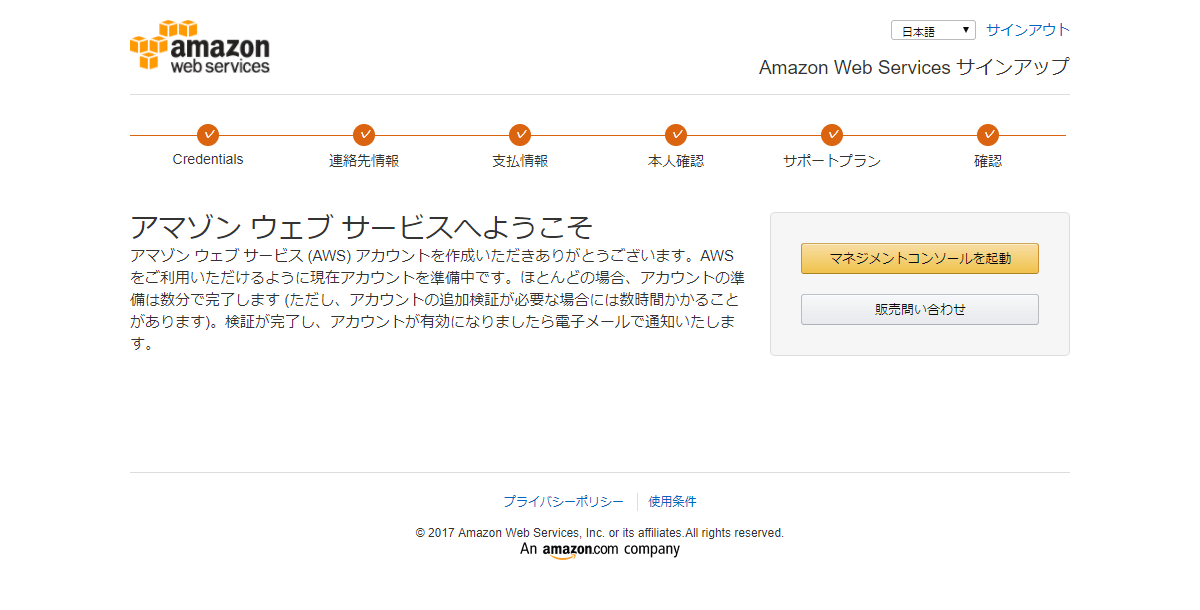Click the amazon.com company footer logo
This screenshot has width=1200, height=610.
click(x=600, y=550)
